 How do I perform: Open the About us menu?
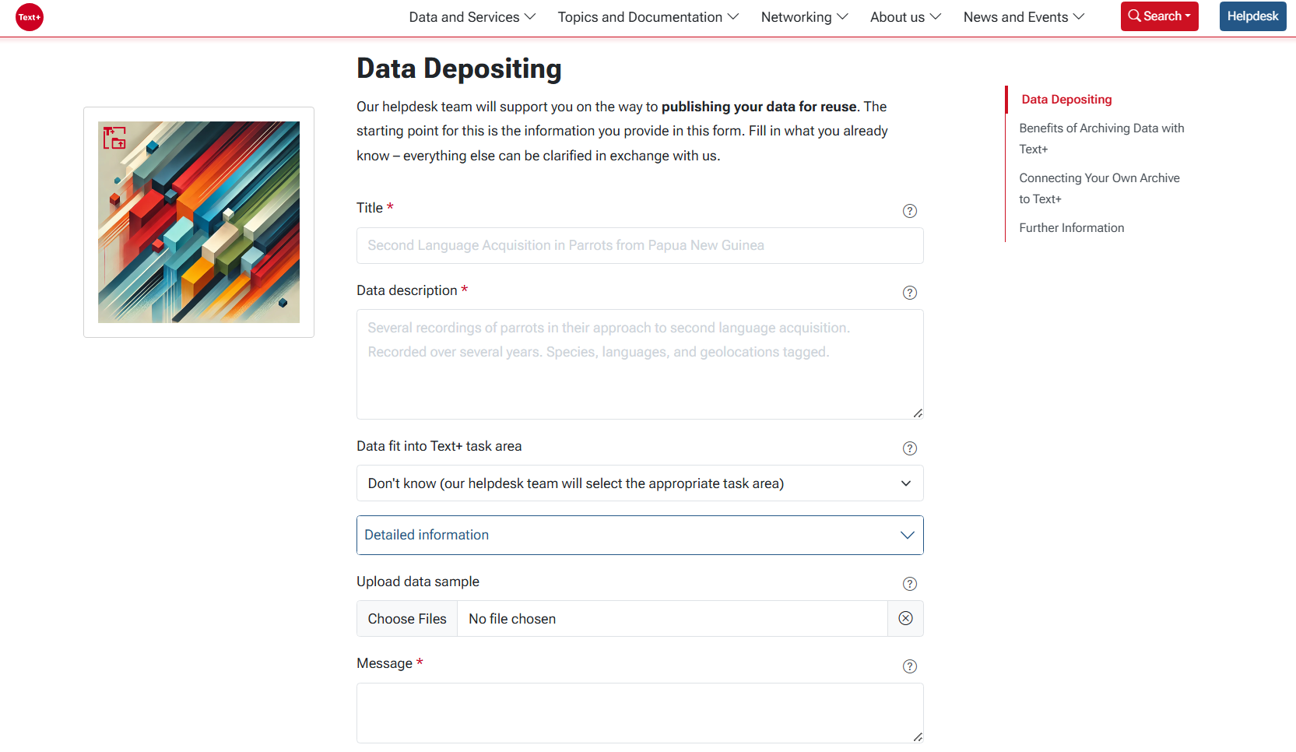[x=905, y=17]
